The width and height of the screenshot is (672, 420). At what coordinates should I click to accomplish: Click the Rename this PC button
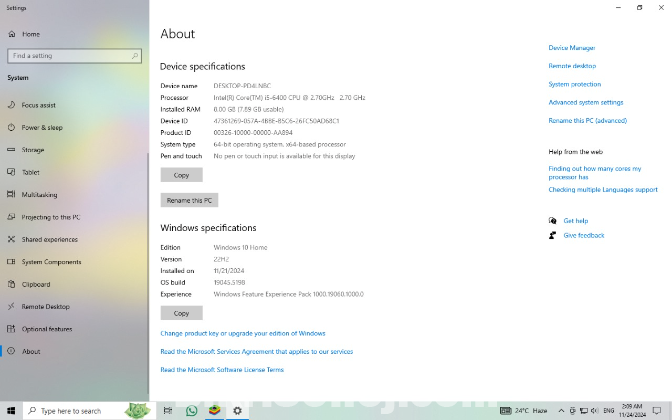click(189, 200)
